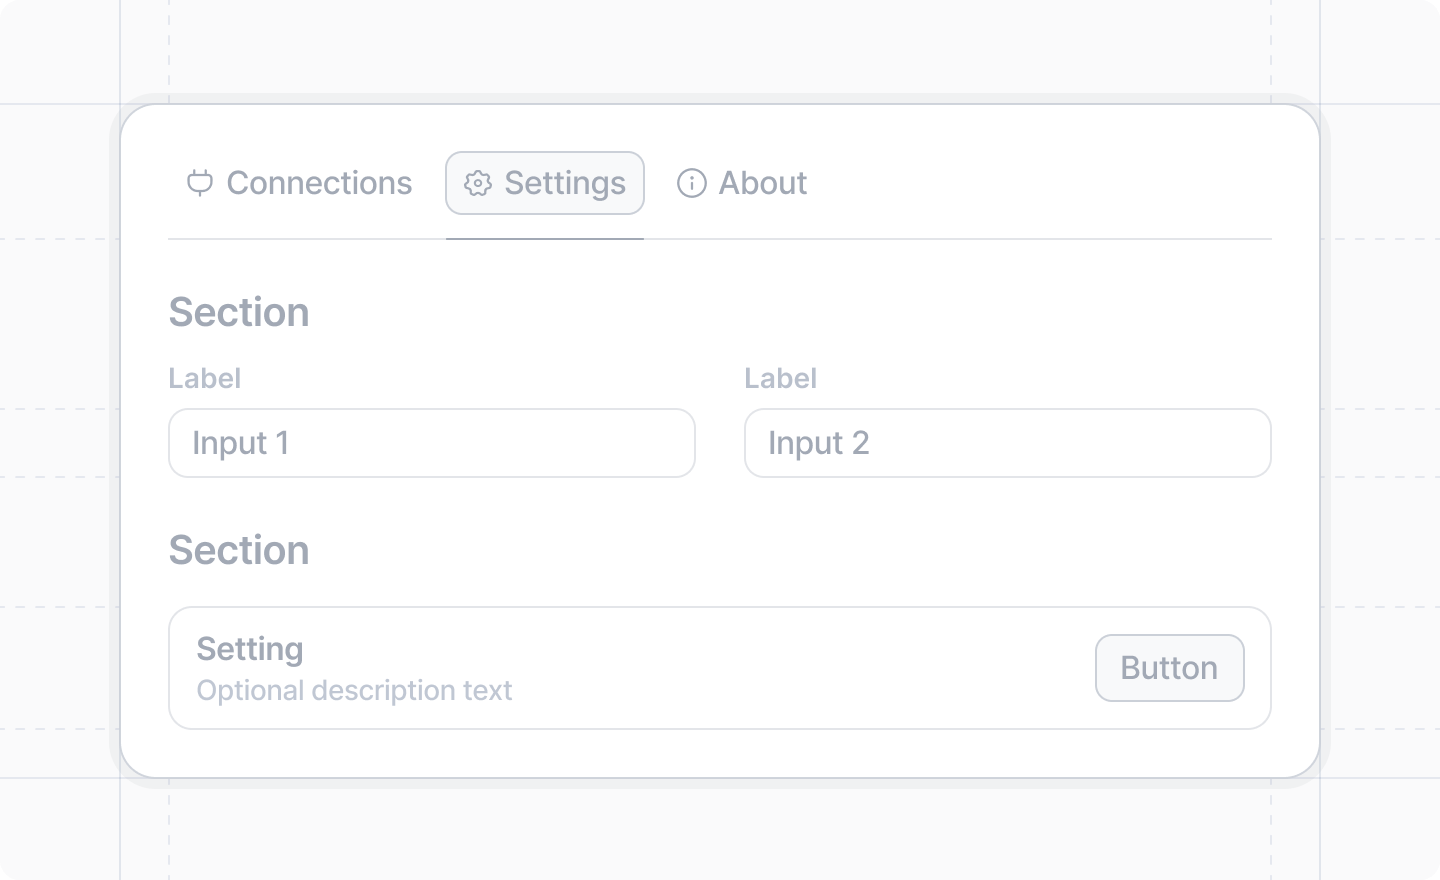1440x880 pixels.
Task: Open the About tab
Action: click(x=762, y=183)
